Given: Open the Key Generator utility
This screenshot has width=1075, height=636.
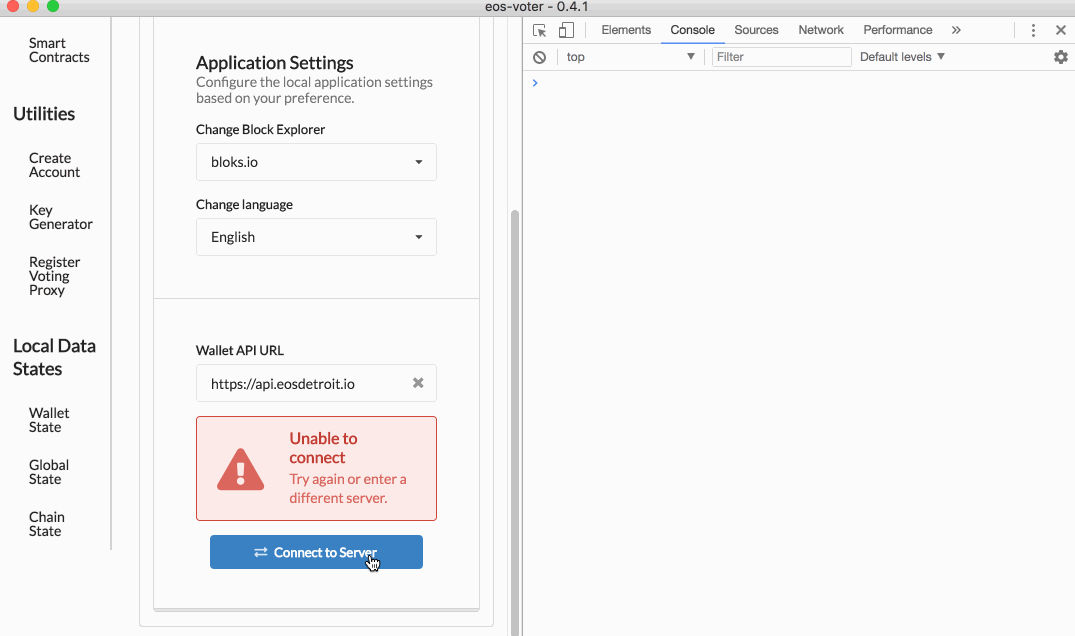Looking at the screenshot, I should (x=60, y=217).
